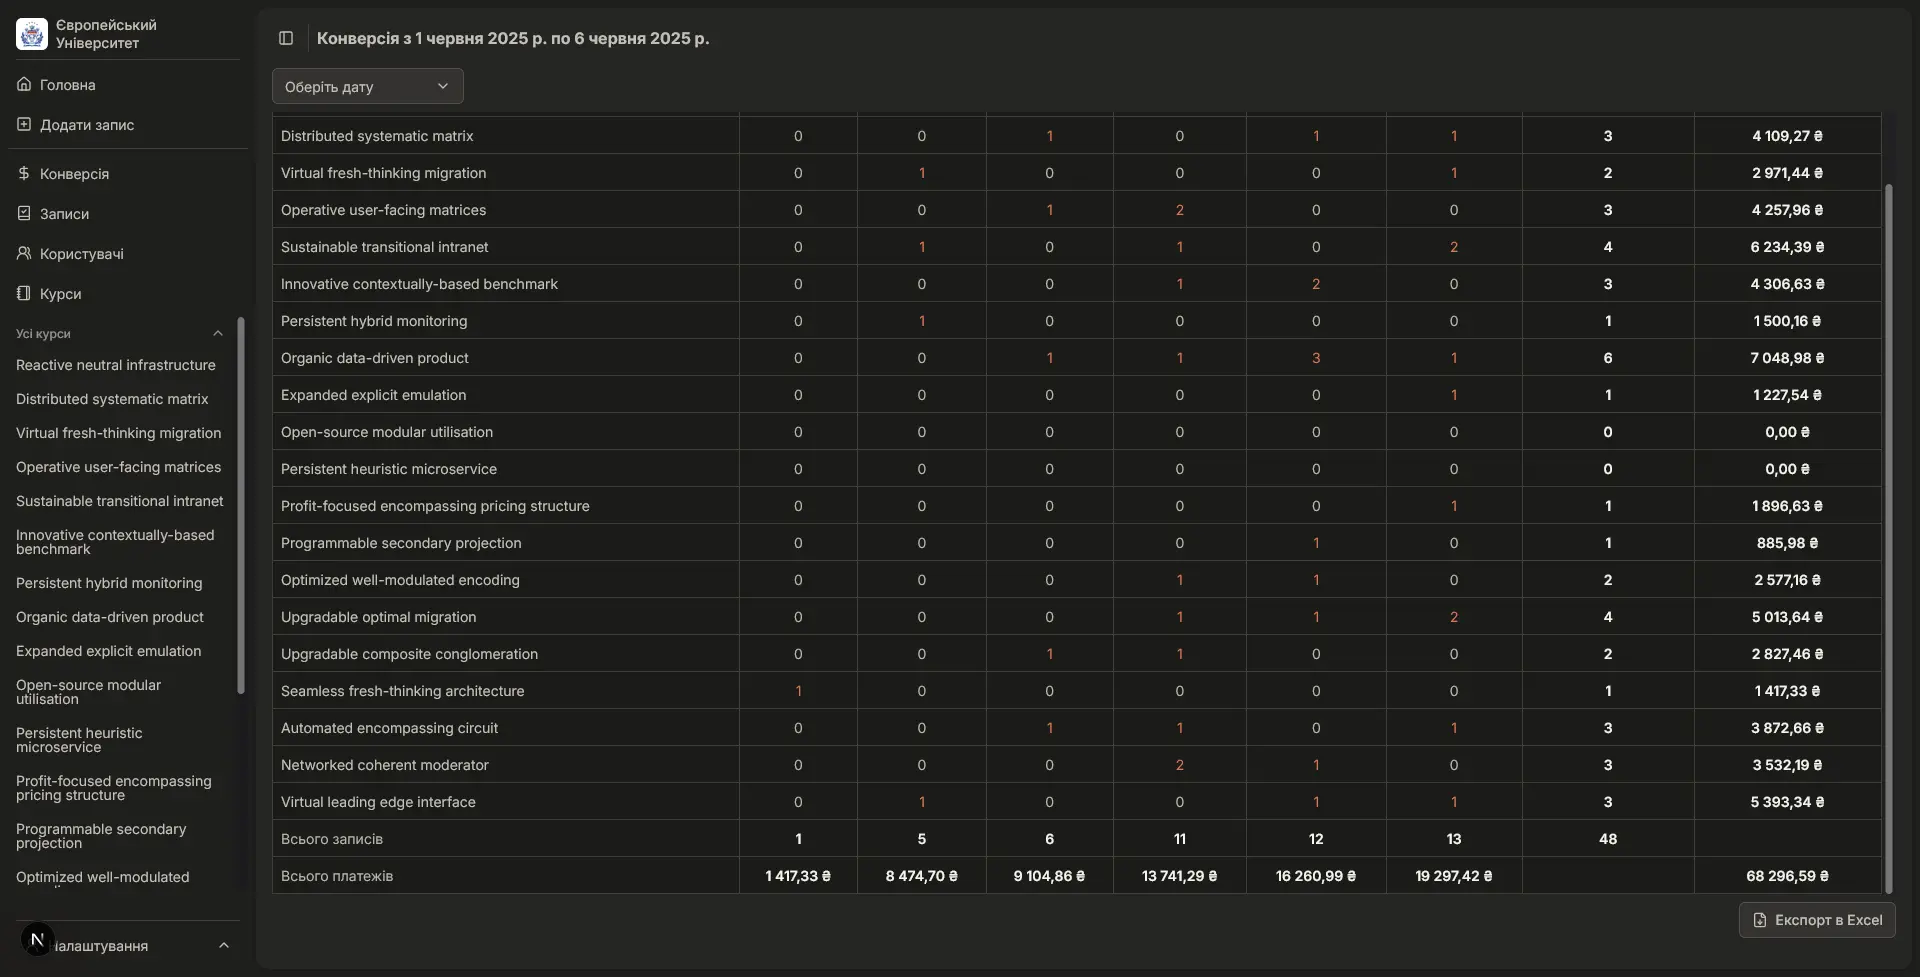Click the book icon beside Курси
Screen dimensions: 1920x977
[x=24, y=294]
